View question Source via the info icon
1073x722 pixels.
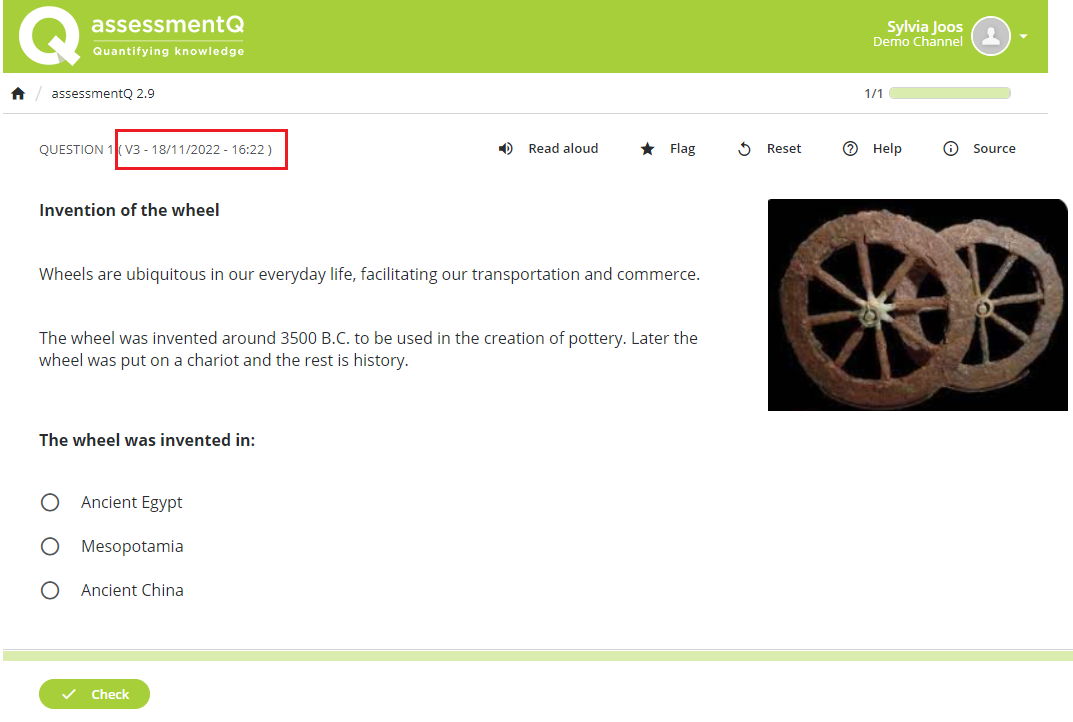pos(950,148)
